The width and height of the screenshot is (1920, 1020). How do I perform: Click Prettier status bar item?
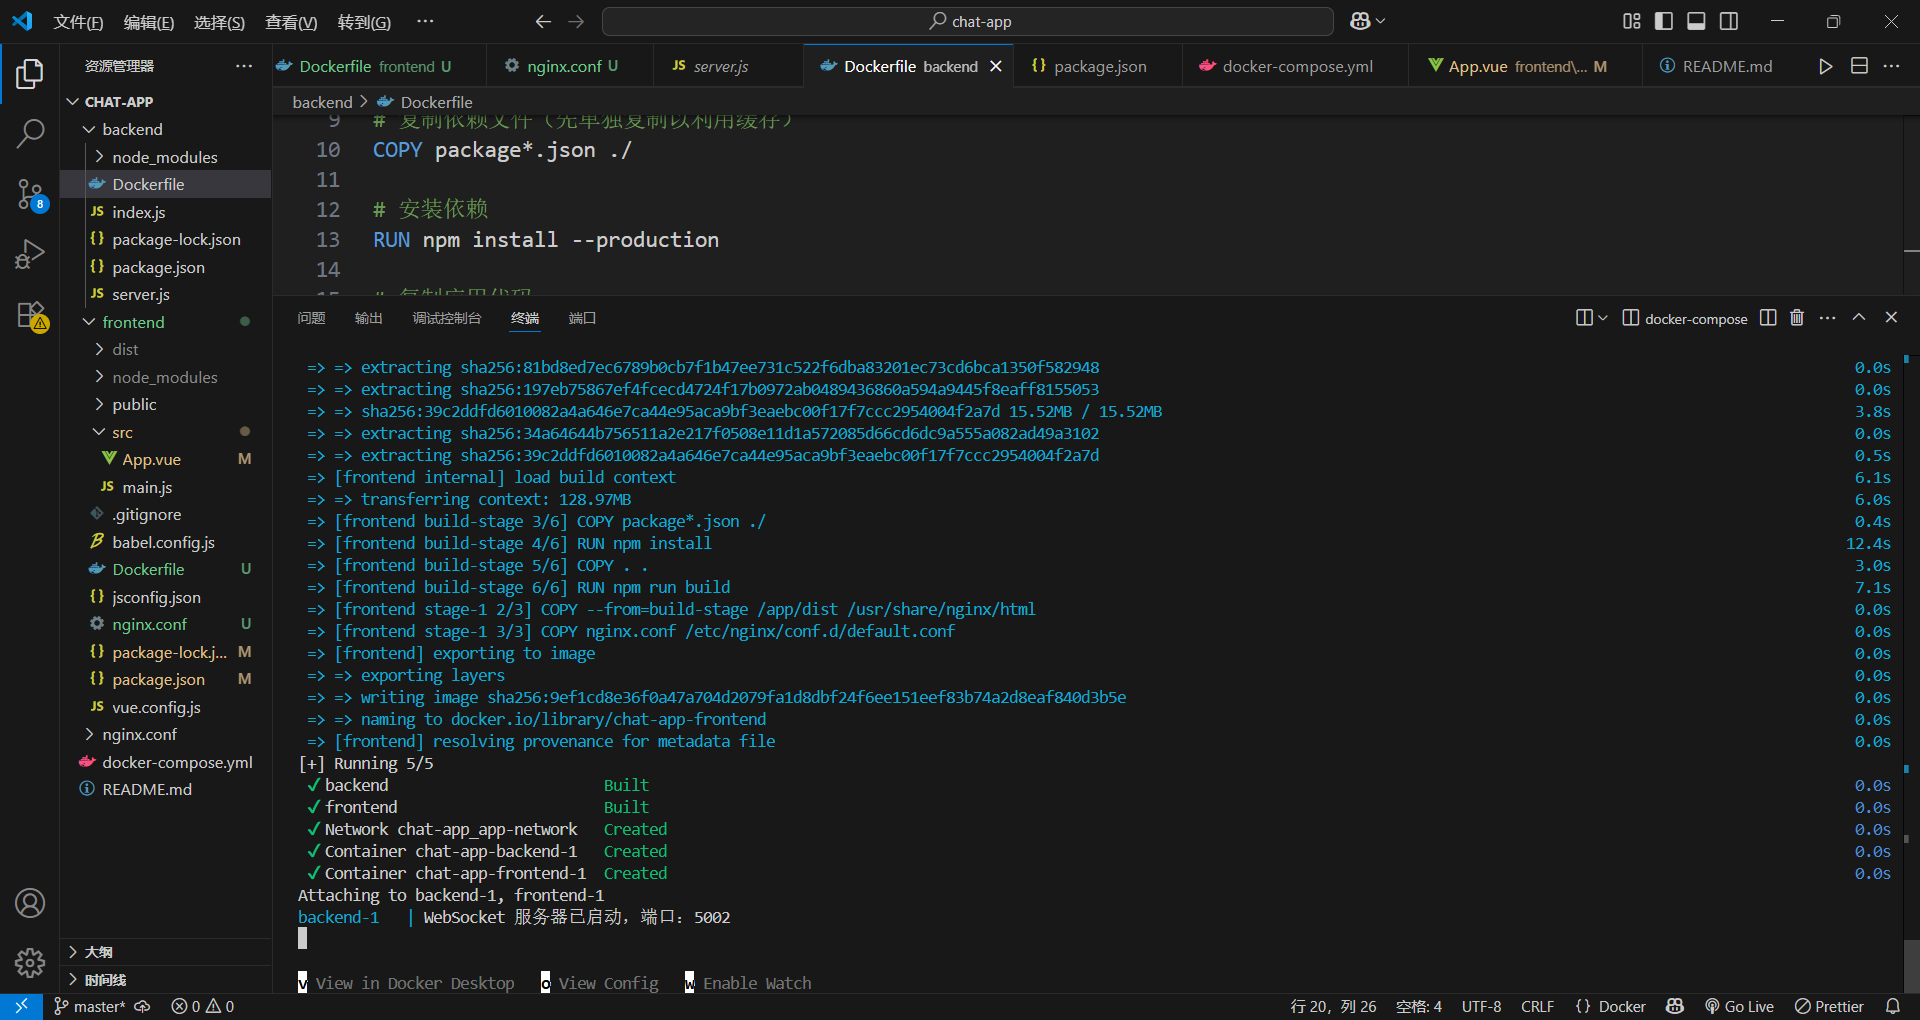click(x=1829, y=1007)
